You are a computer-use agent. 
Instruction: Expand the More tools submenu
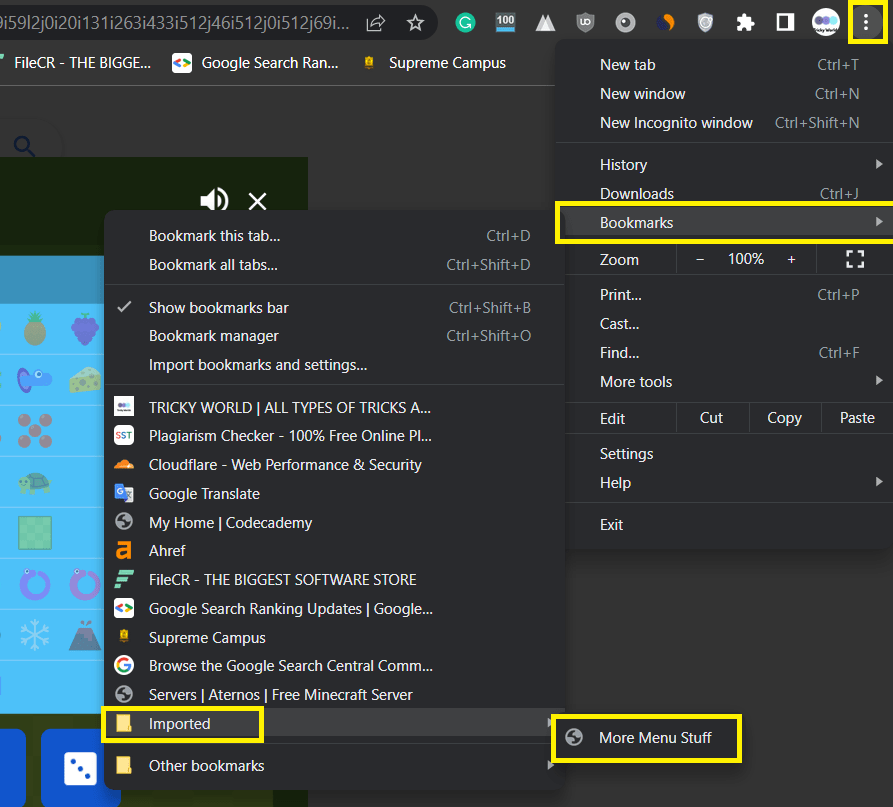[636, 381]
